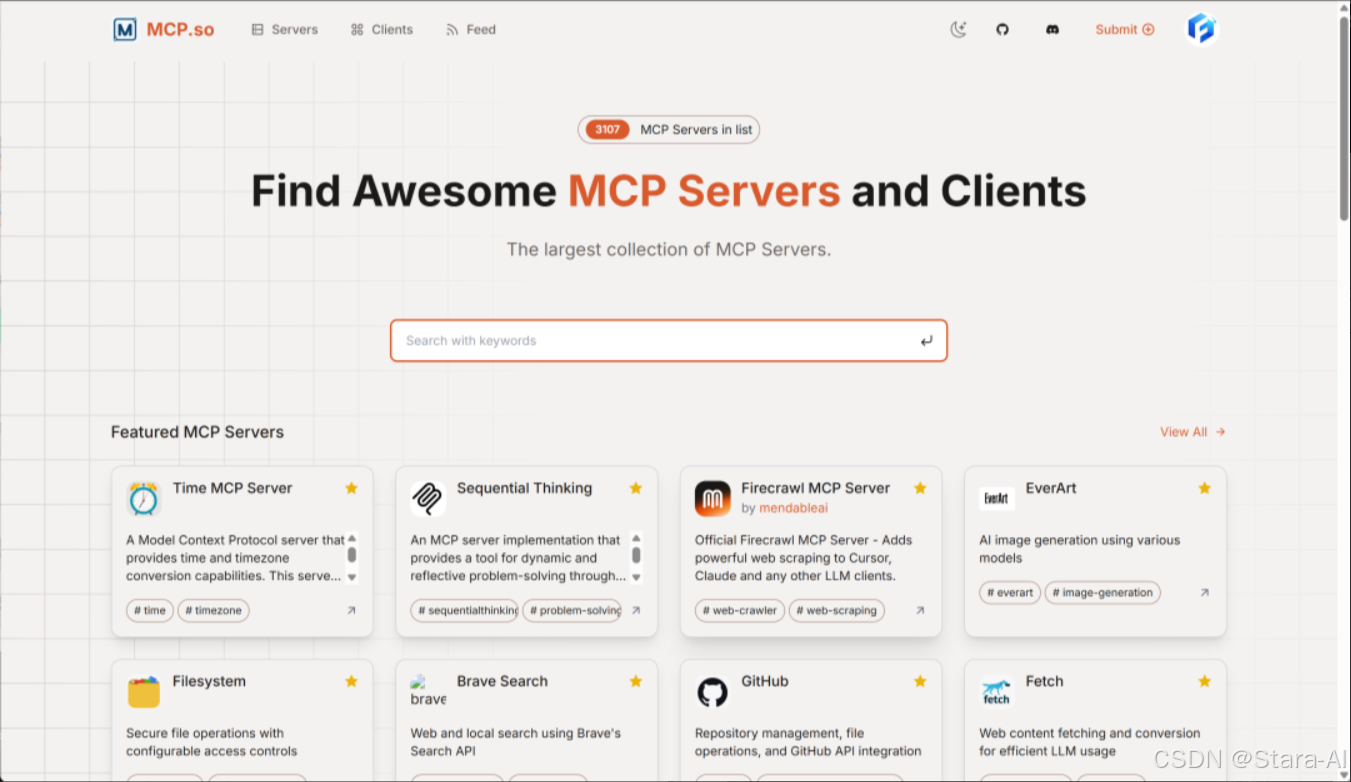The height and width of the screenshot is (782, 1351).
Task: Click the star on Sequential Thinking card
Action: (x=635, y=488)
